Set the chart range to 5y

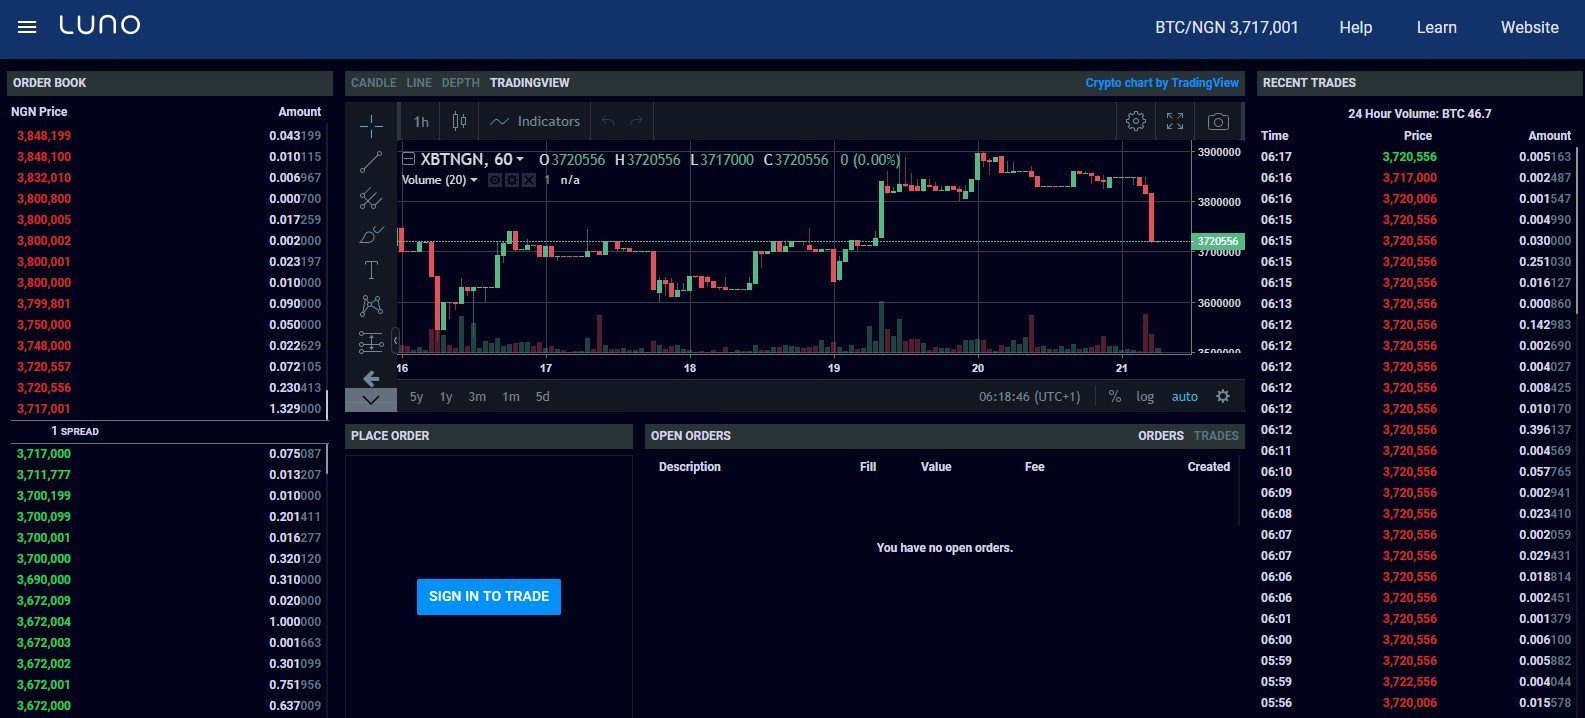coord(416,397)
